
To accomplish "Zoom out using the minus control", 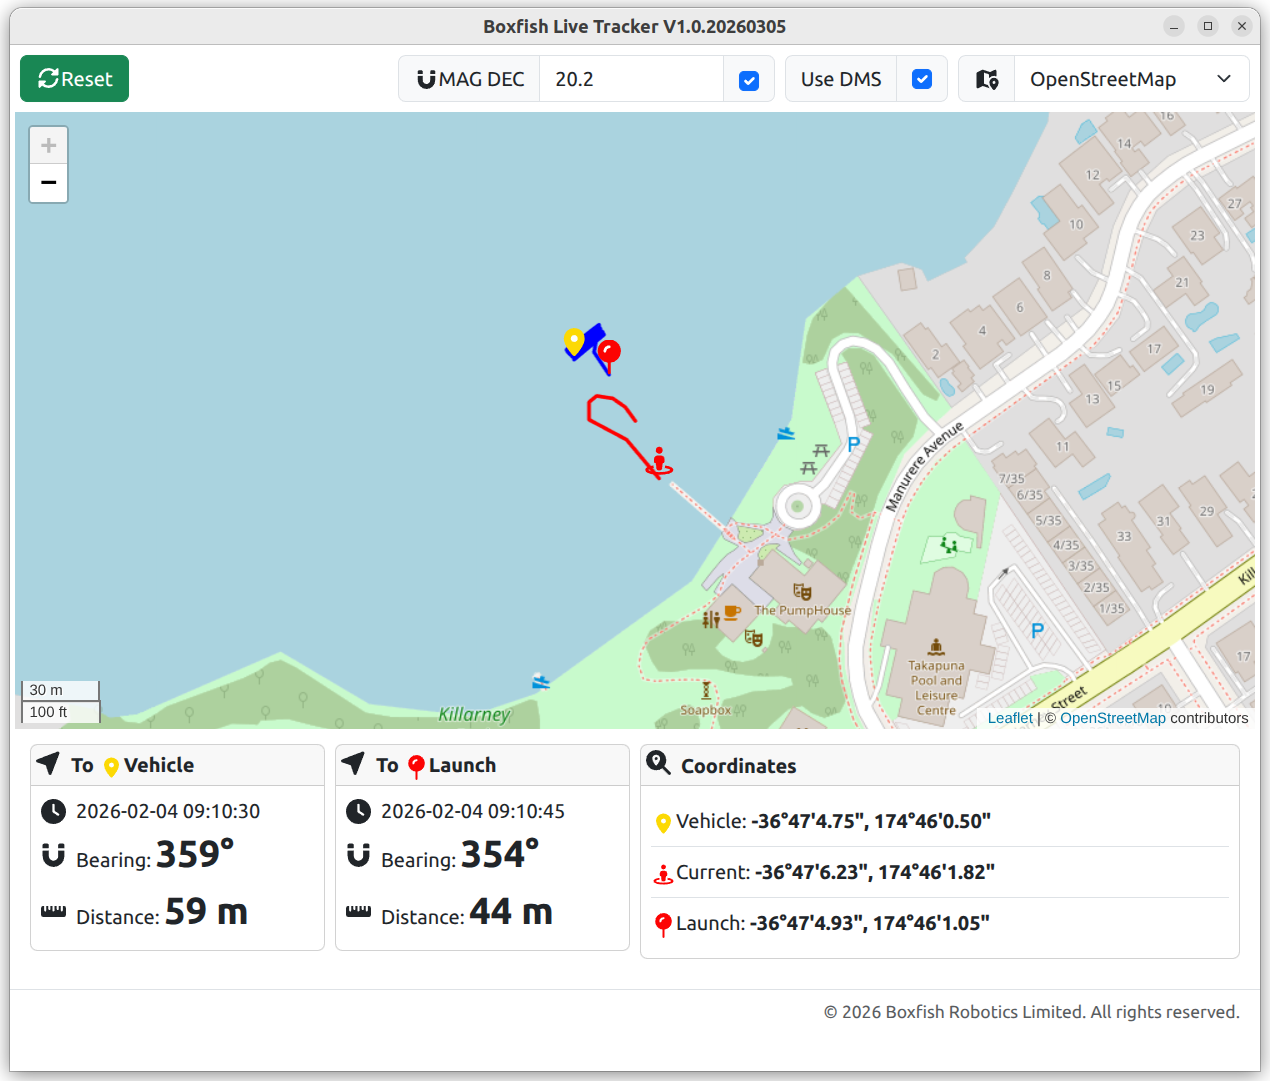I will click(x=48, y=183).
